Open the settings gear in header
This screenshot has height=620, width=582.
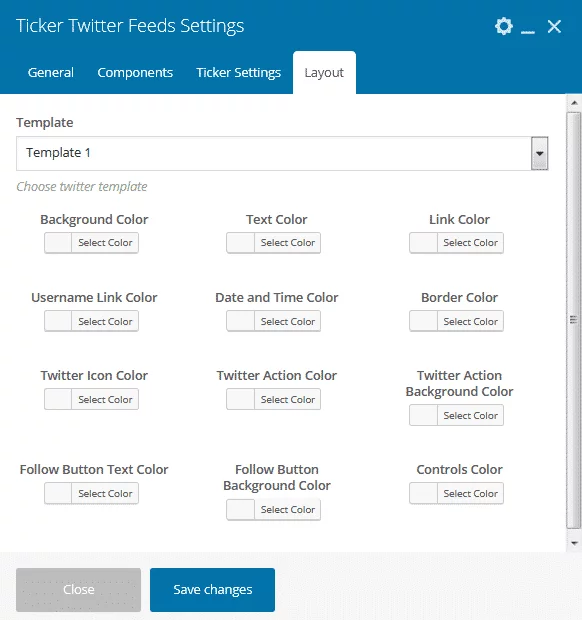pyautogui.click(x=504, y=26)
